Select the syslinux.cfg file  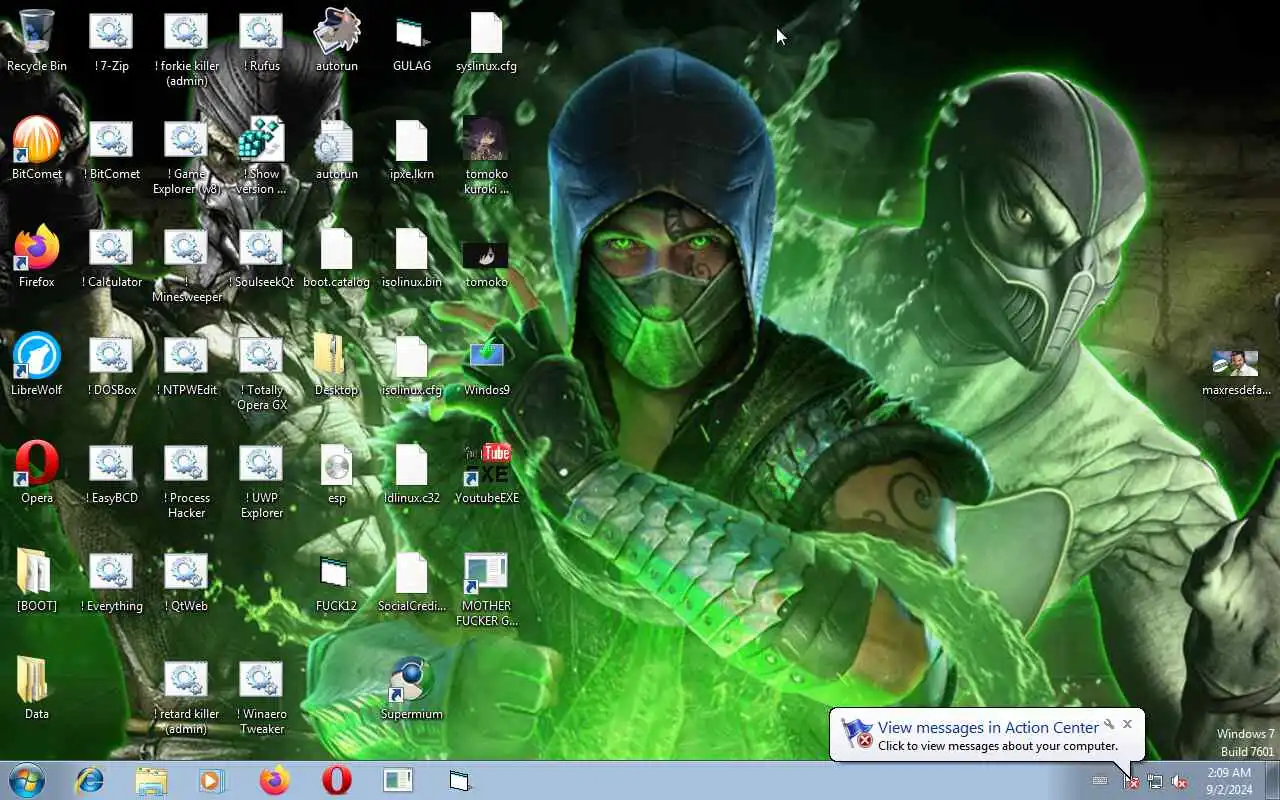pos(487,41)
